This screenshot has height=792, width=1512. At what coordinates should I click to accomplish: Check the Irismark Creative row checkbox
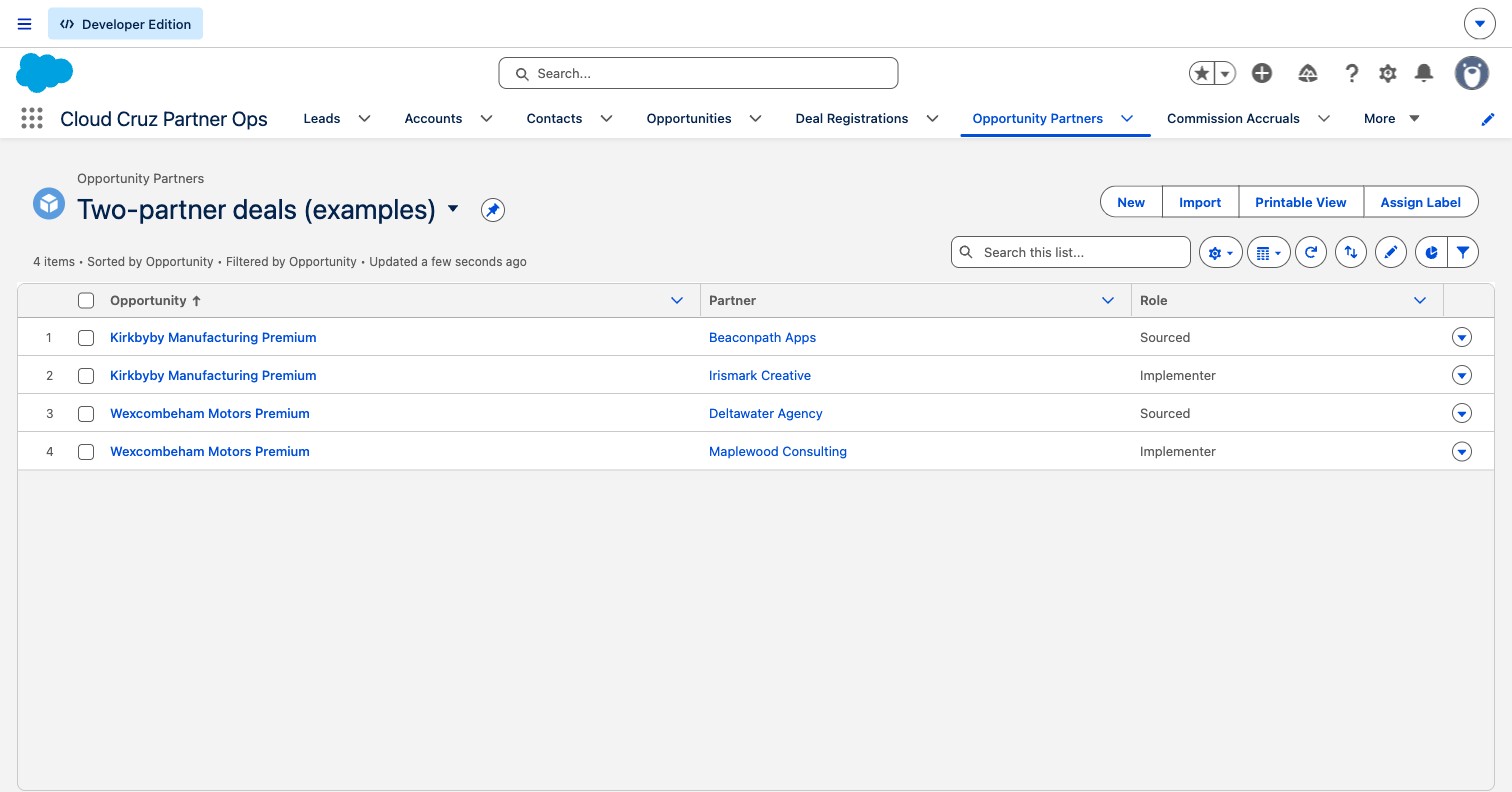coord(86,376)
